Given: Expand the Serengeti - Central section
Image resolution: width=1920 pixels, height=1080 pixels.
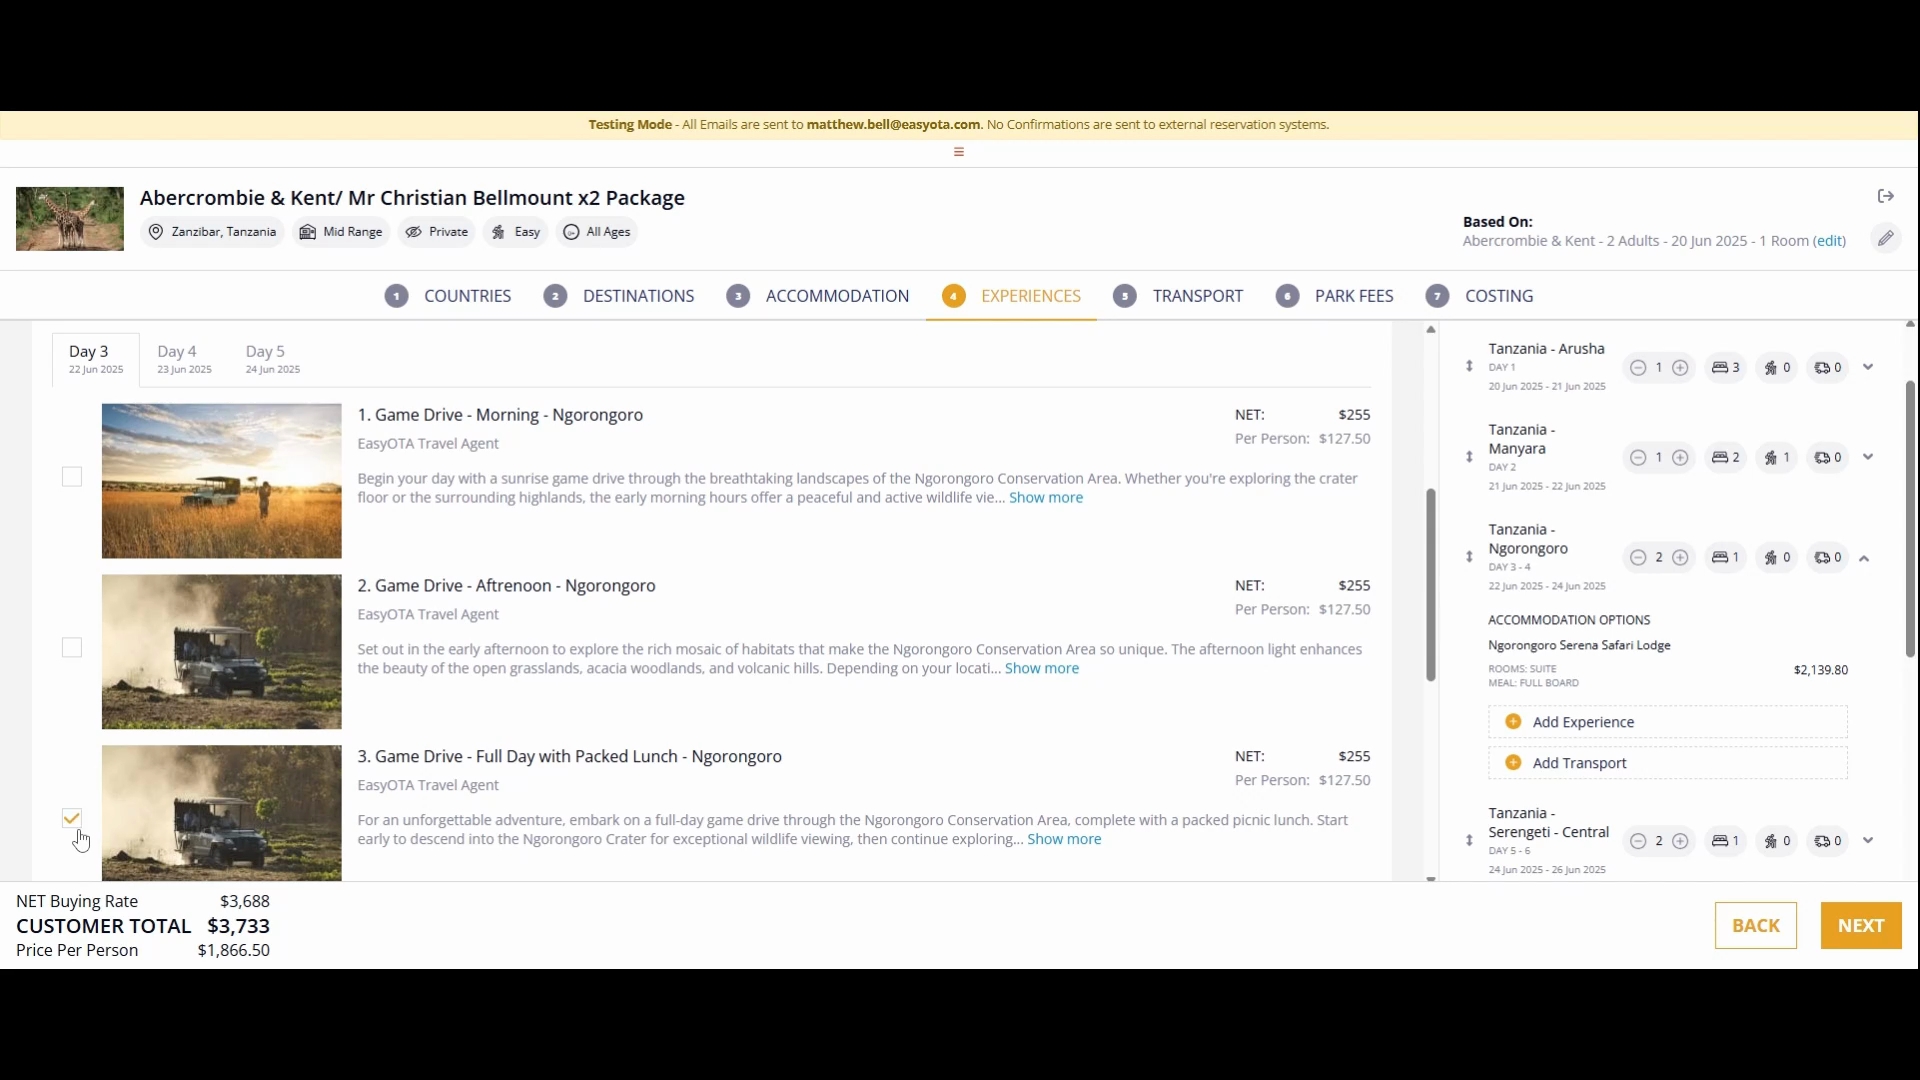Looking at the screenshot, I should point(1867,841).
